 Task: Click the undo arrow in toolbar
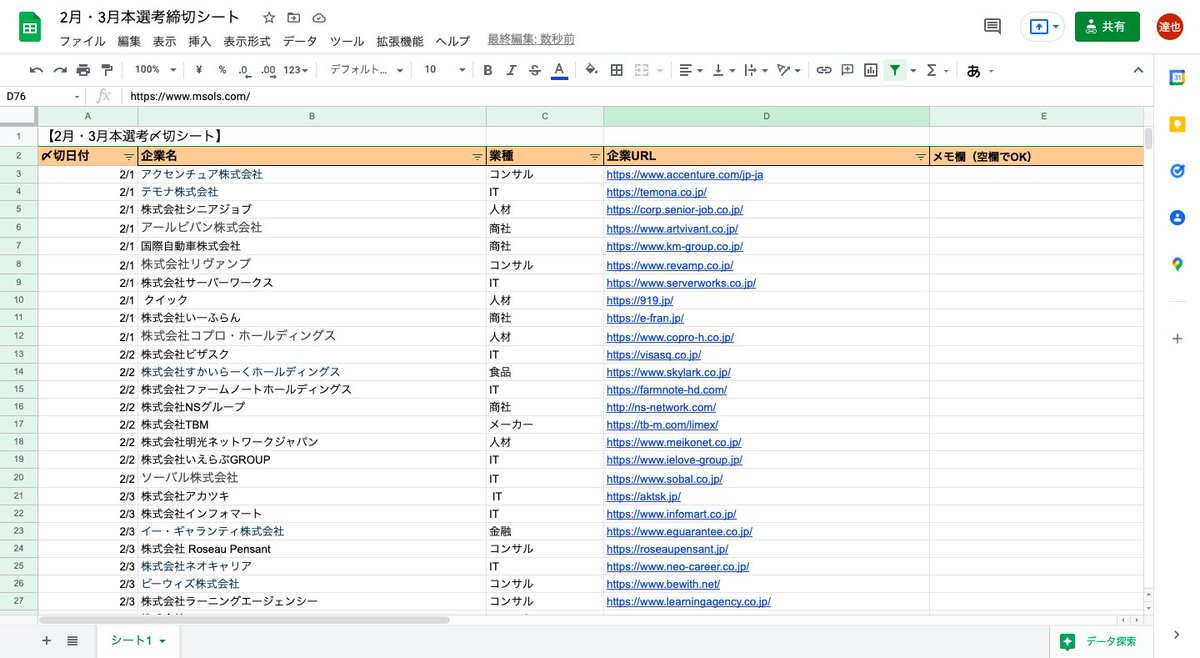click(37, 70)
